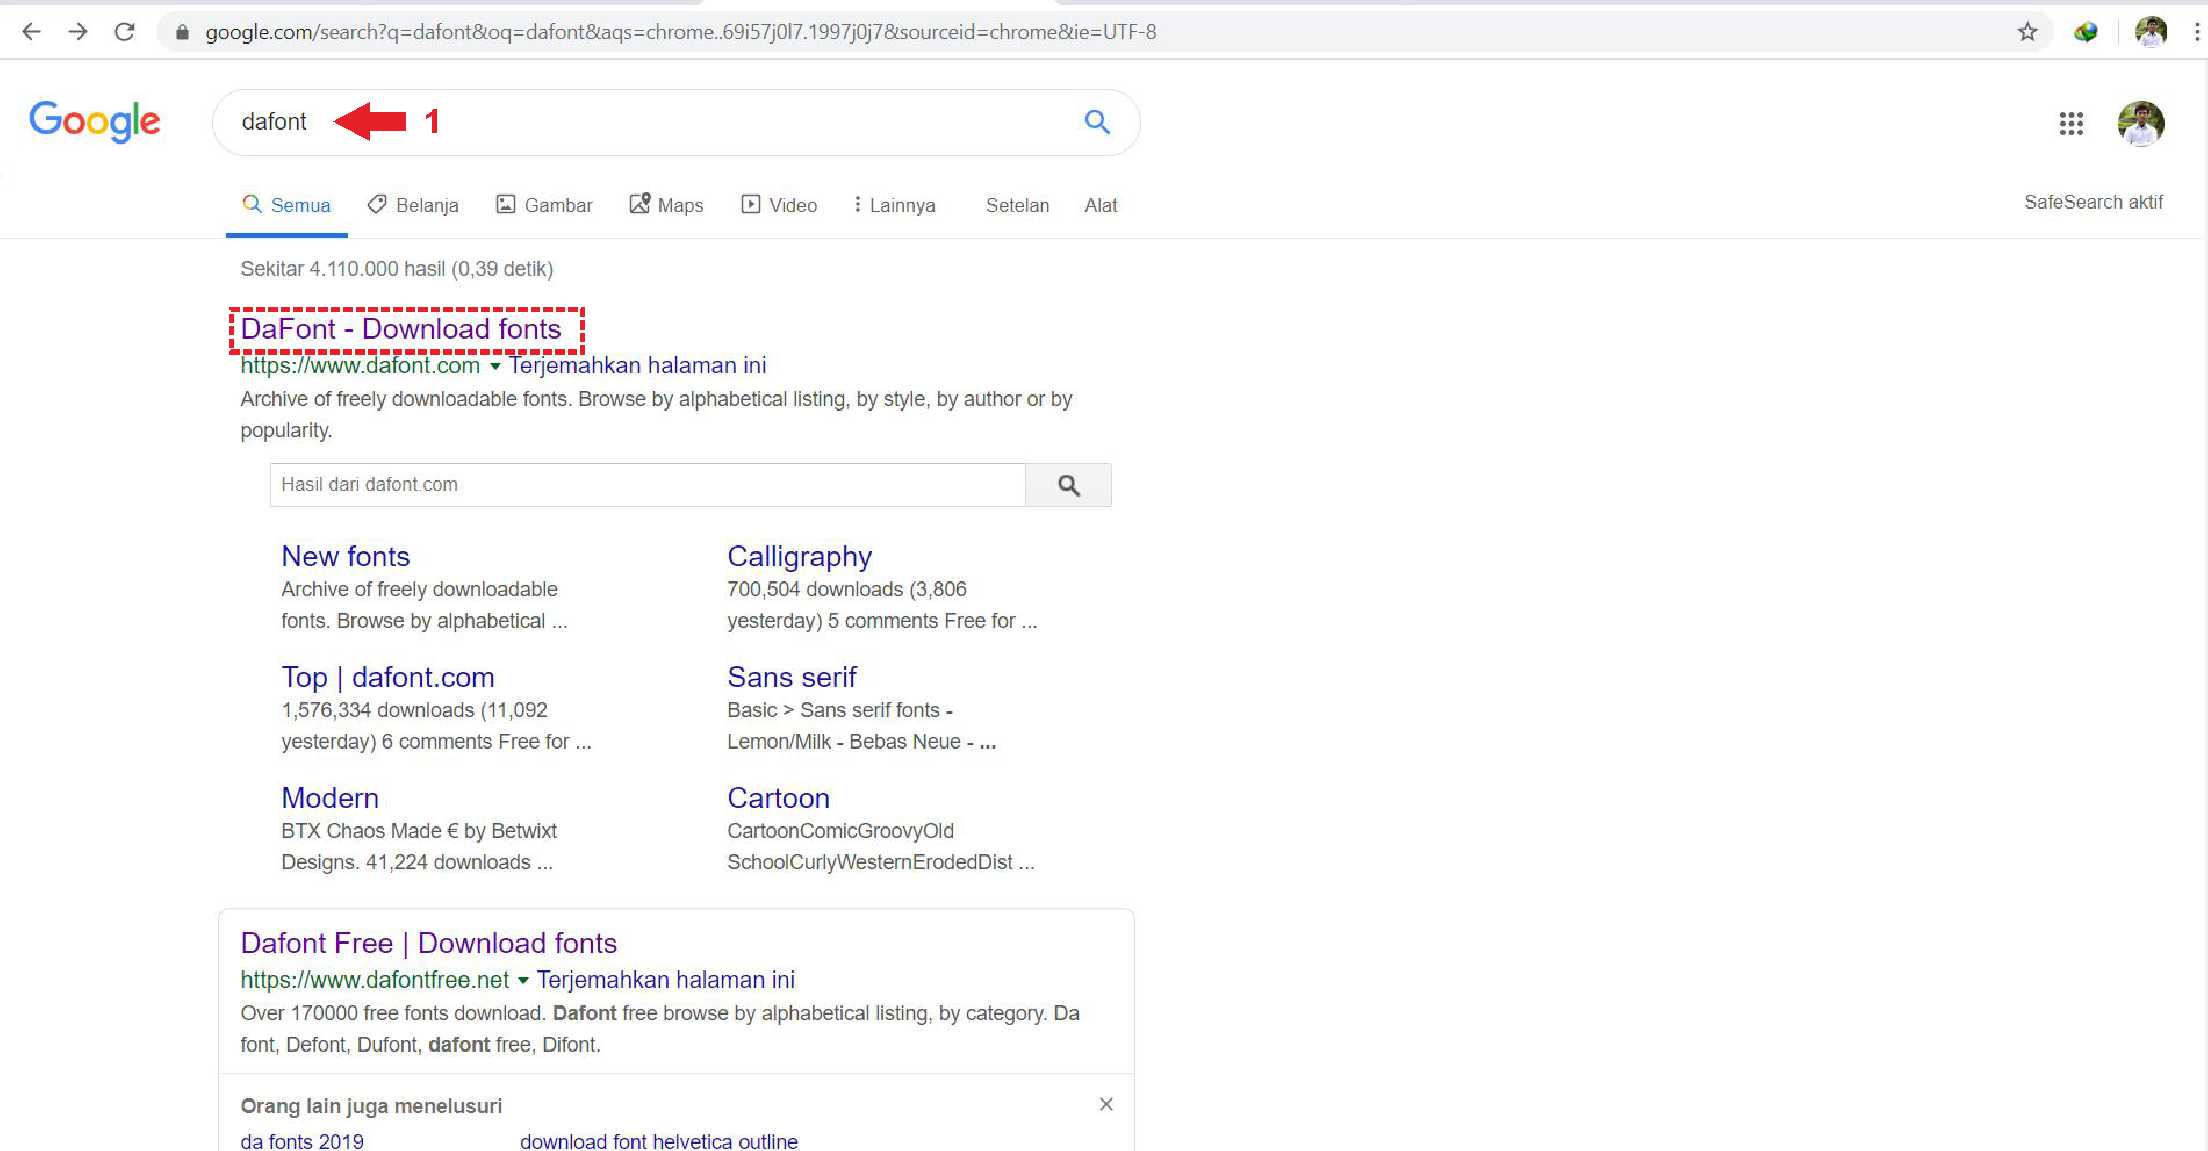Reload the page with refresh icon
This screenshot has width=2208, height=1151.
[x=125, y=32]
